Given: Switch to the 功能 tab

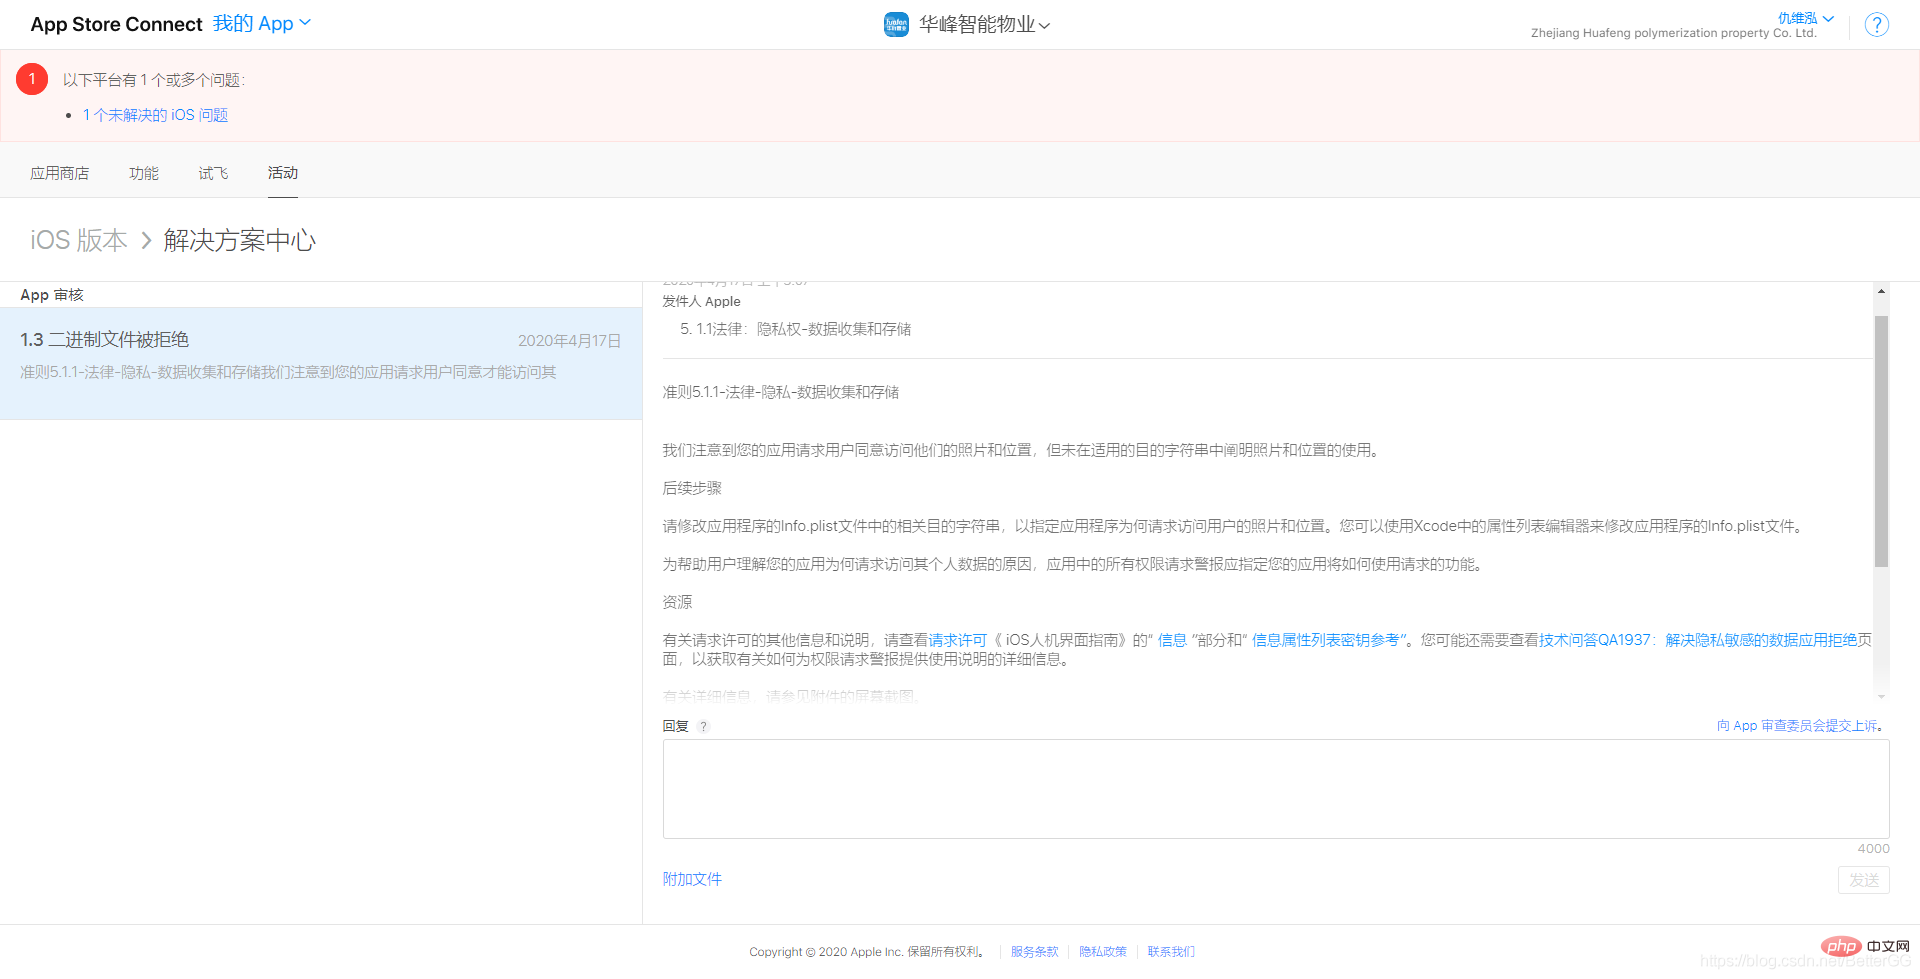Looking at the screenshot, I should [144, 173].
